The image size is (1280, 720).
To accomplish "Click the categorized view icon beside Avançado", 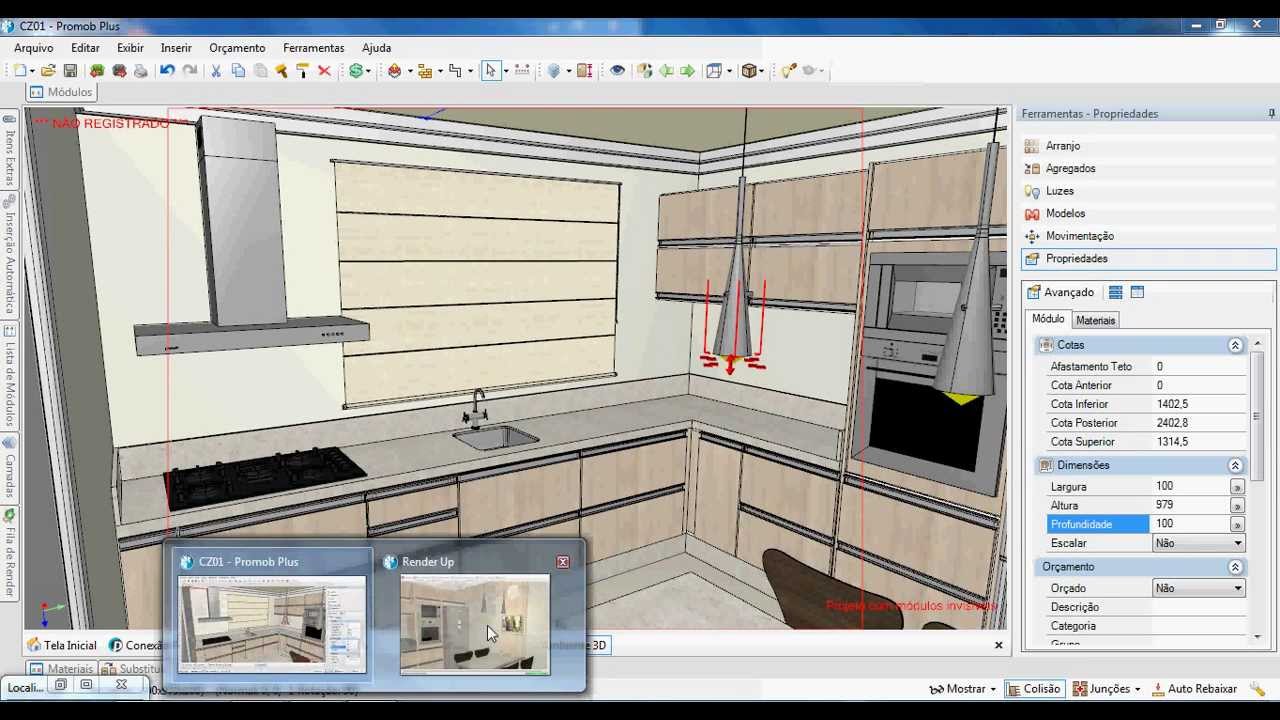I will click(1115, 292).
